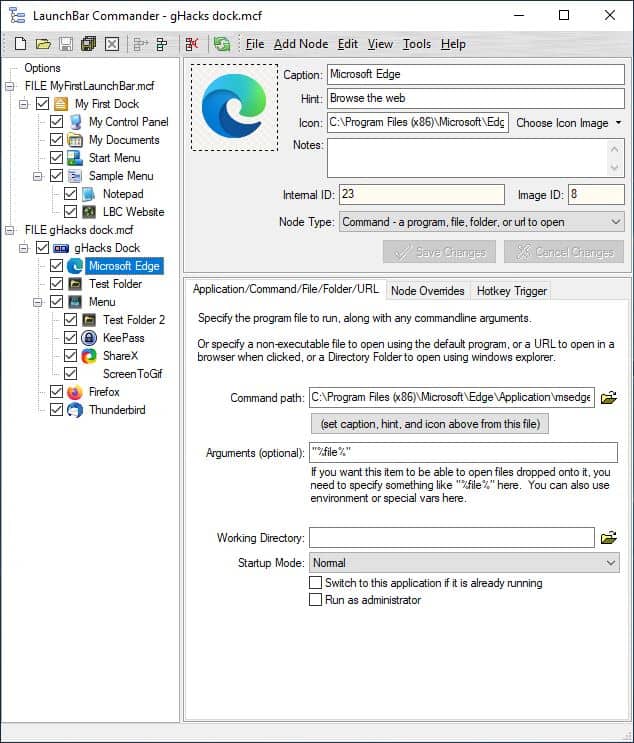
Task: Click the Caption input field
Action: point(476,74)
